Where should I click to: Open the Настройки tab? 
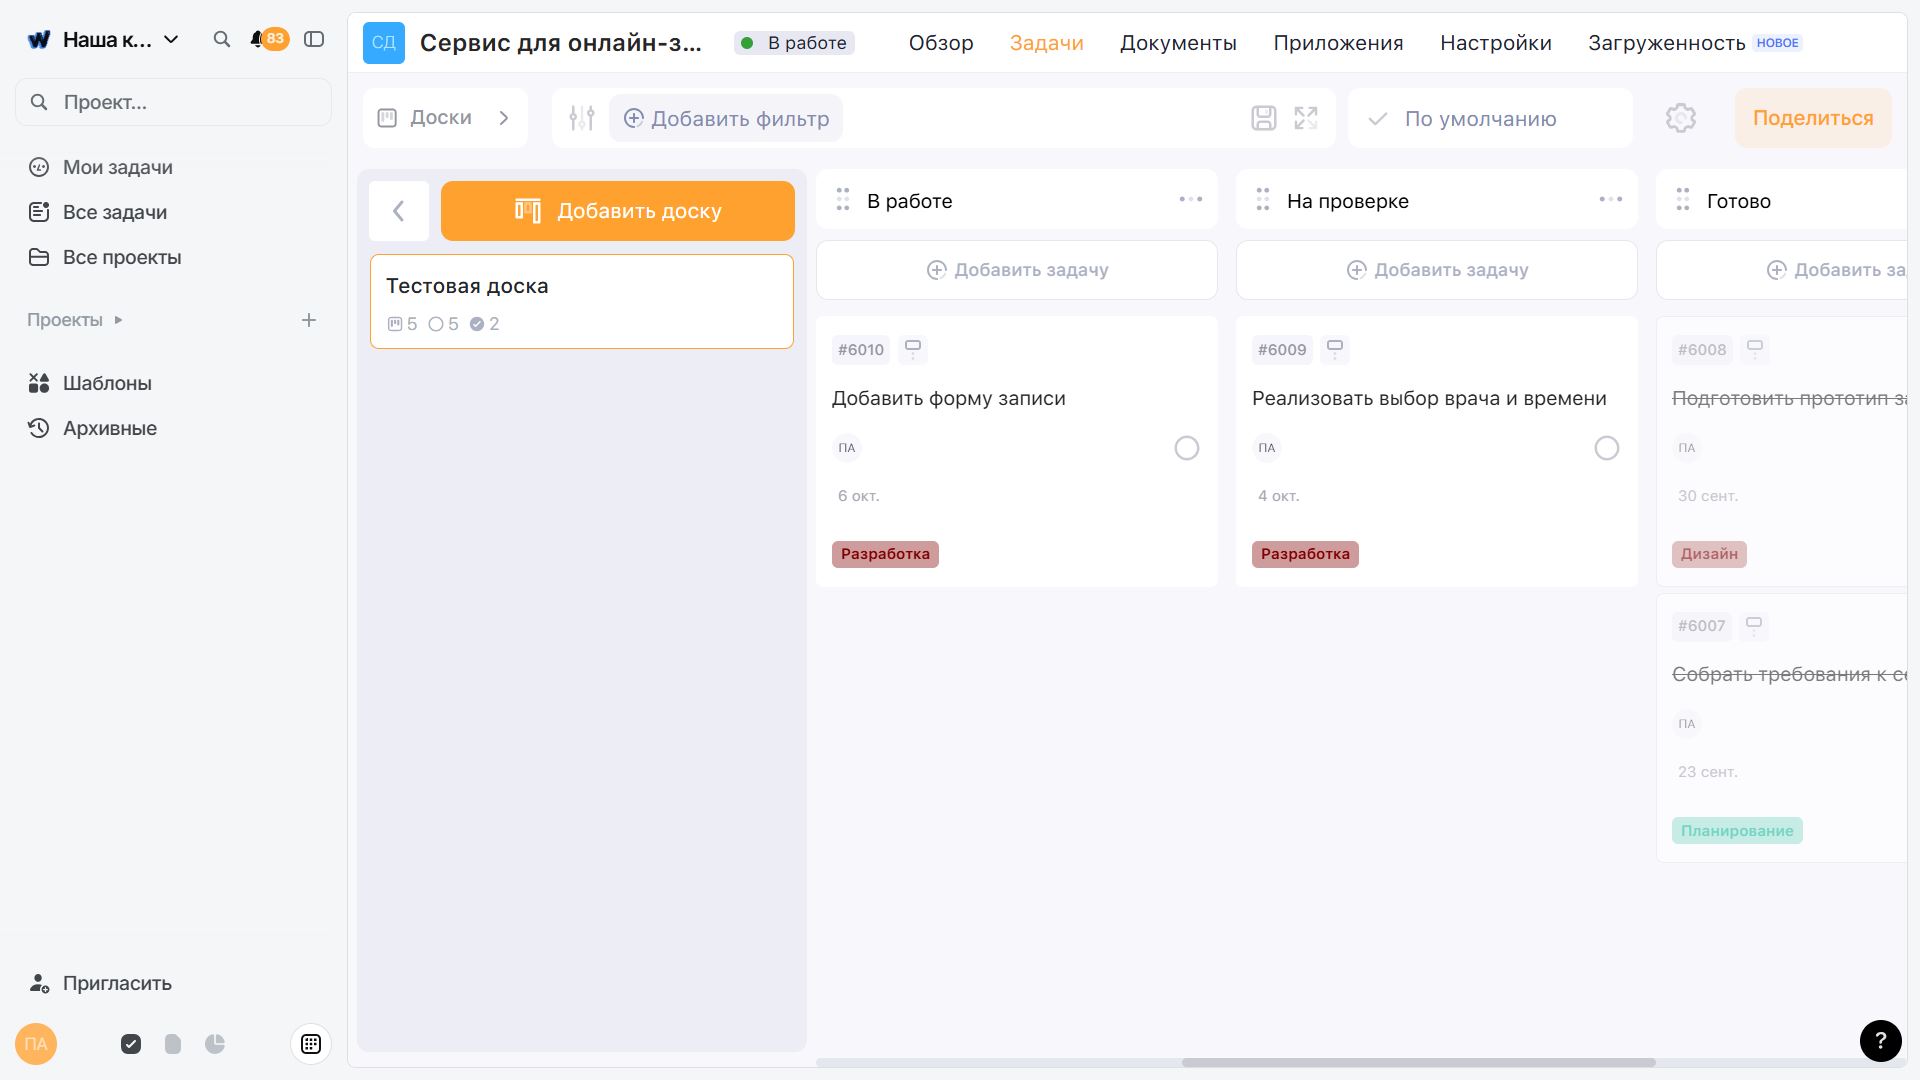(x=1496, y=43)
